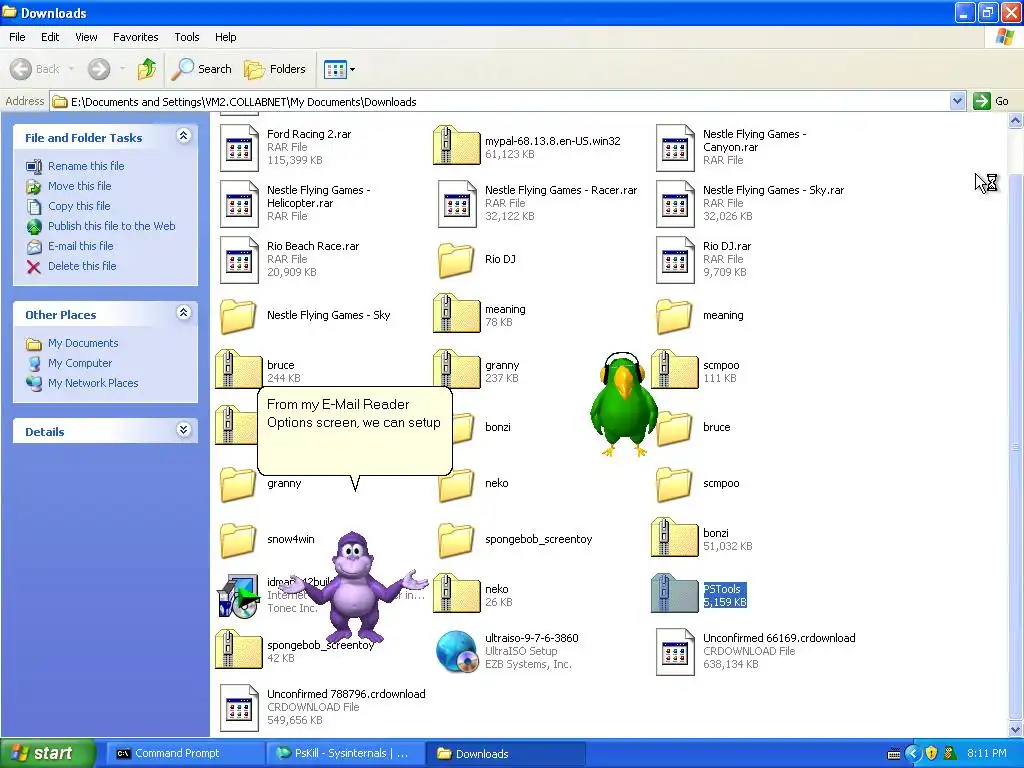Select the meaning 78 KB zip icon

tap(456, 313)
